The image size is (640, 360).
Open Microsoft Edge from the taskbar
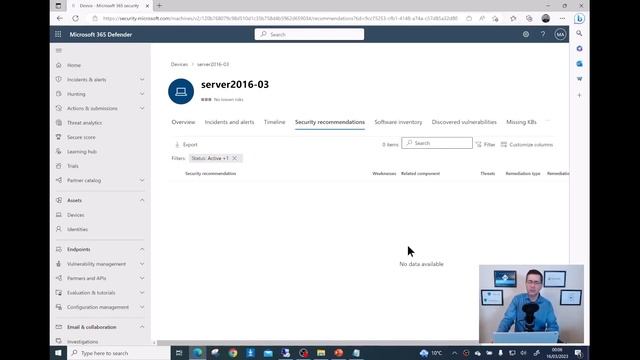click(x=198, y=353)
